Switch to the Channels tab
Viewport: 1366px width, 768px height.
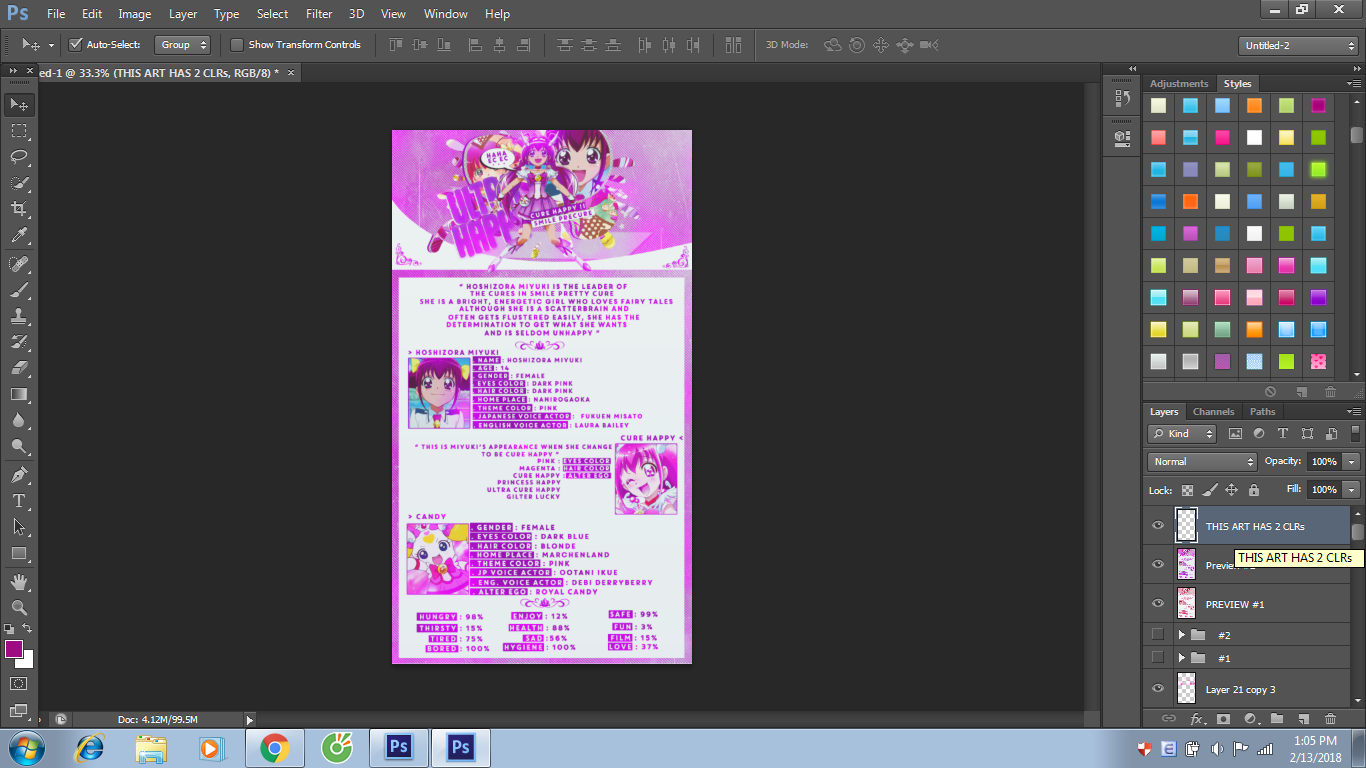point(1214,412)
